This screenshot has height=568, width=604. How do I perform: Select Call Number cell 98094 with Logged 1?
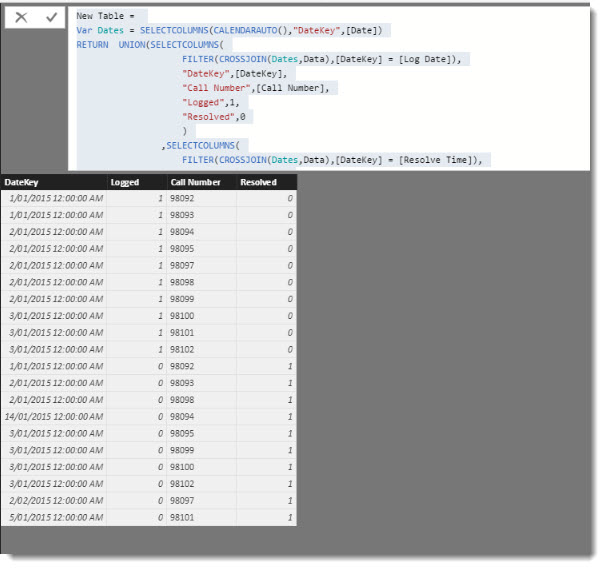click(x=201, y=232)
